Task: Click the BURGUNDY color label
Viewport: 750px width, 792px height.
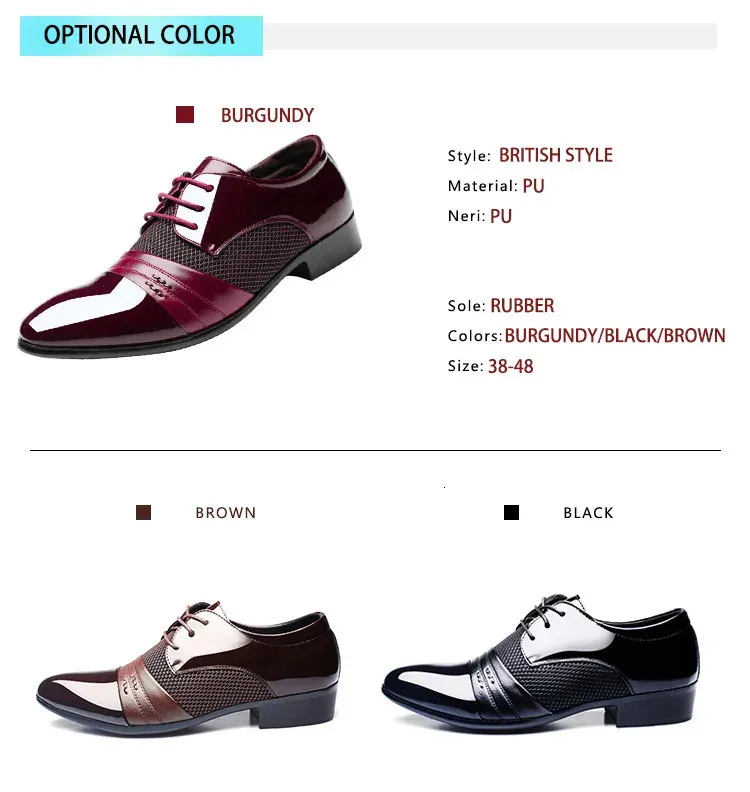Action: 267,115
